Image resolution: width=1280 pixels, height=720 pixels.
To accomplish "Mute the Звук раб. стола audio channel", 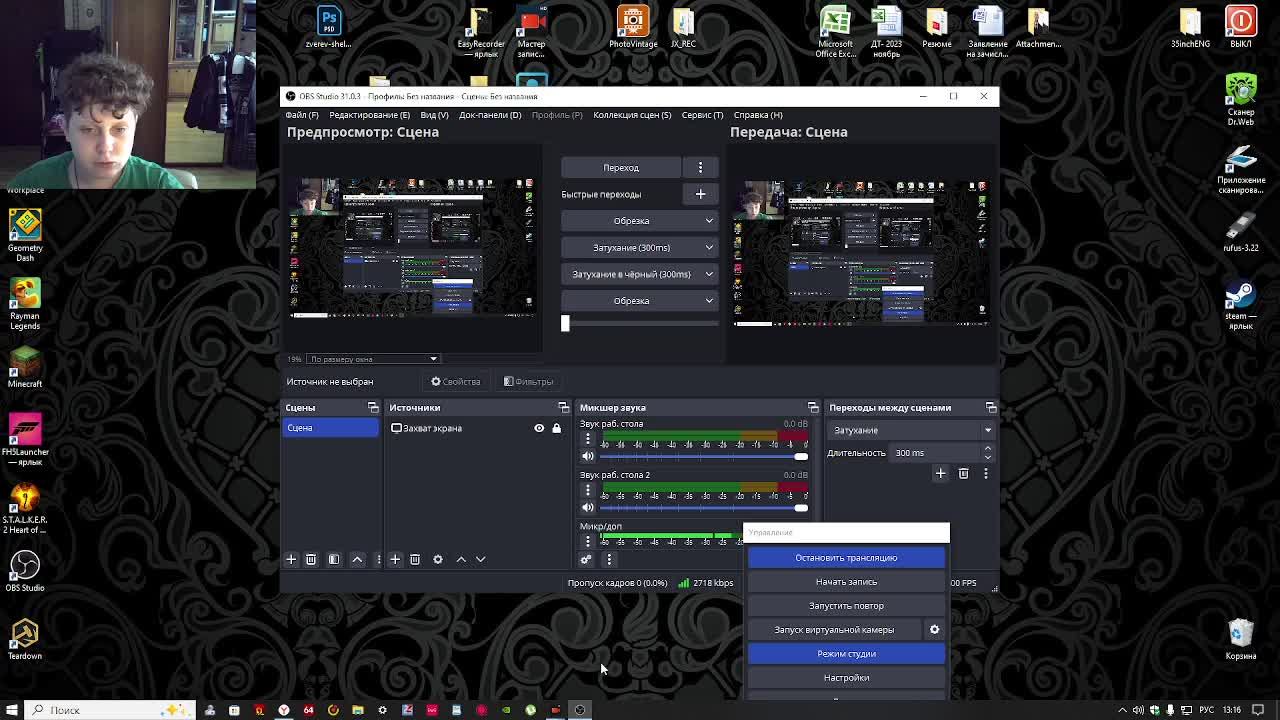I will click(x=588, y=456).
